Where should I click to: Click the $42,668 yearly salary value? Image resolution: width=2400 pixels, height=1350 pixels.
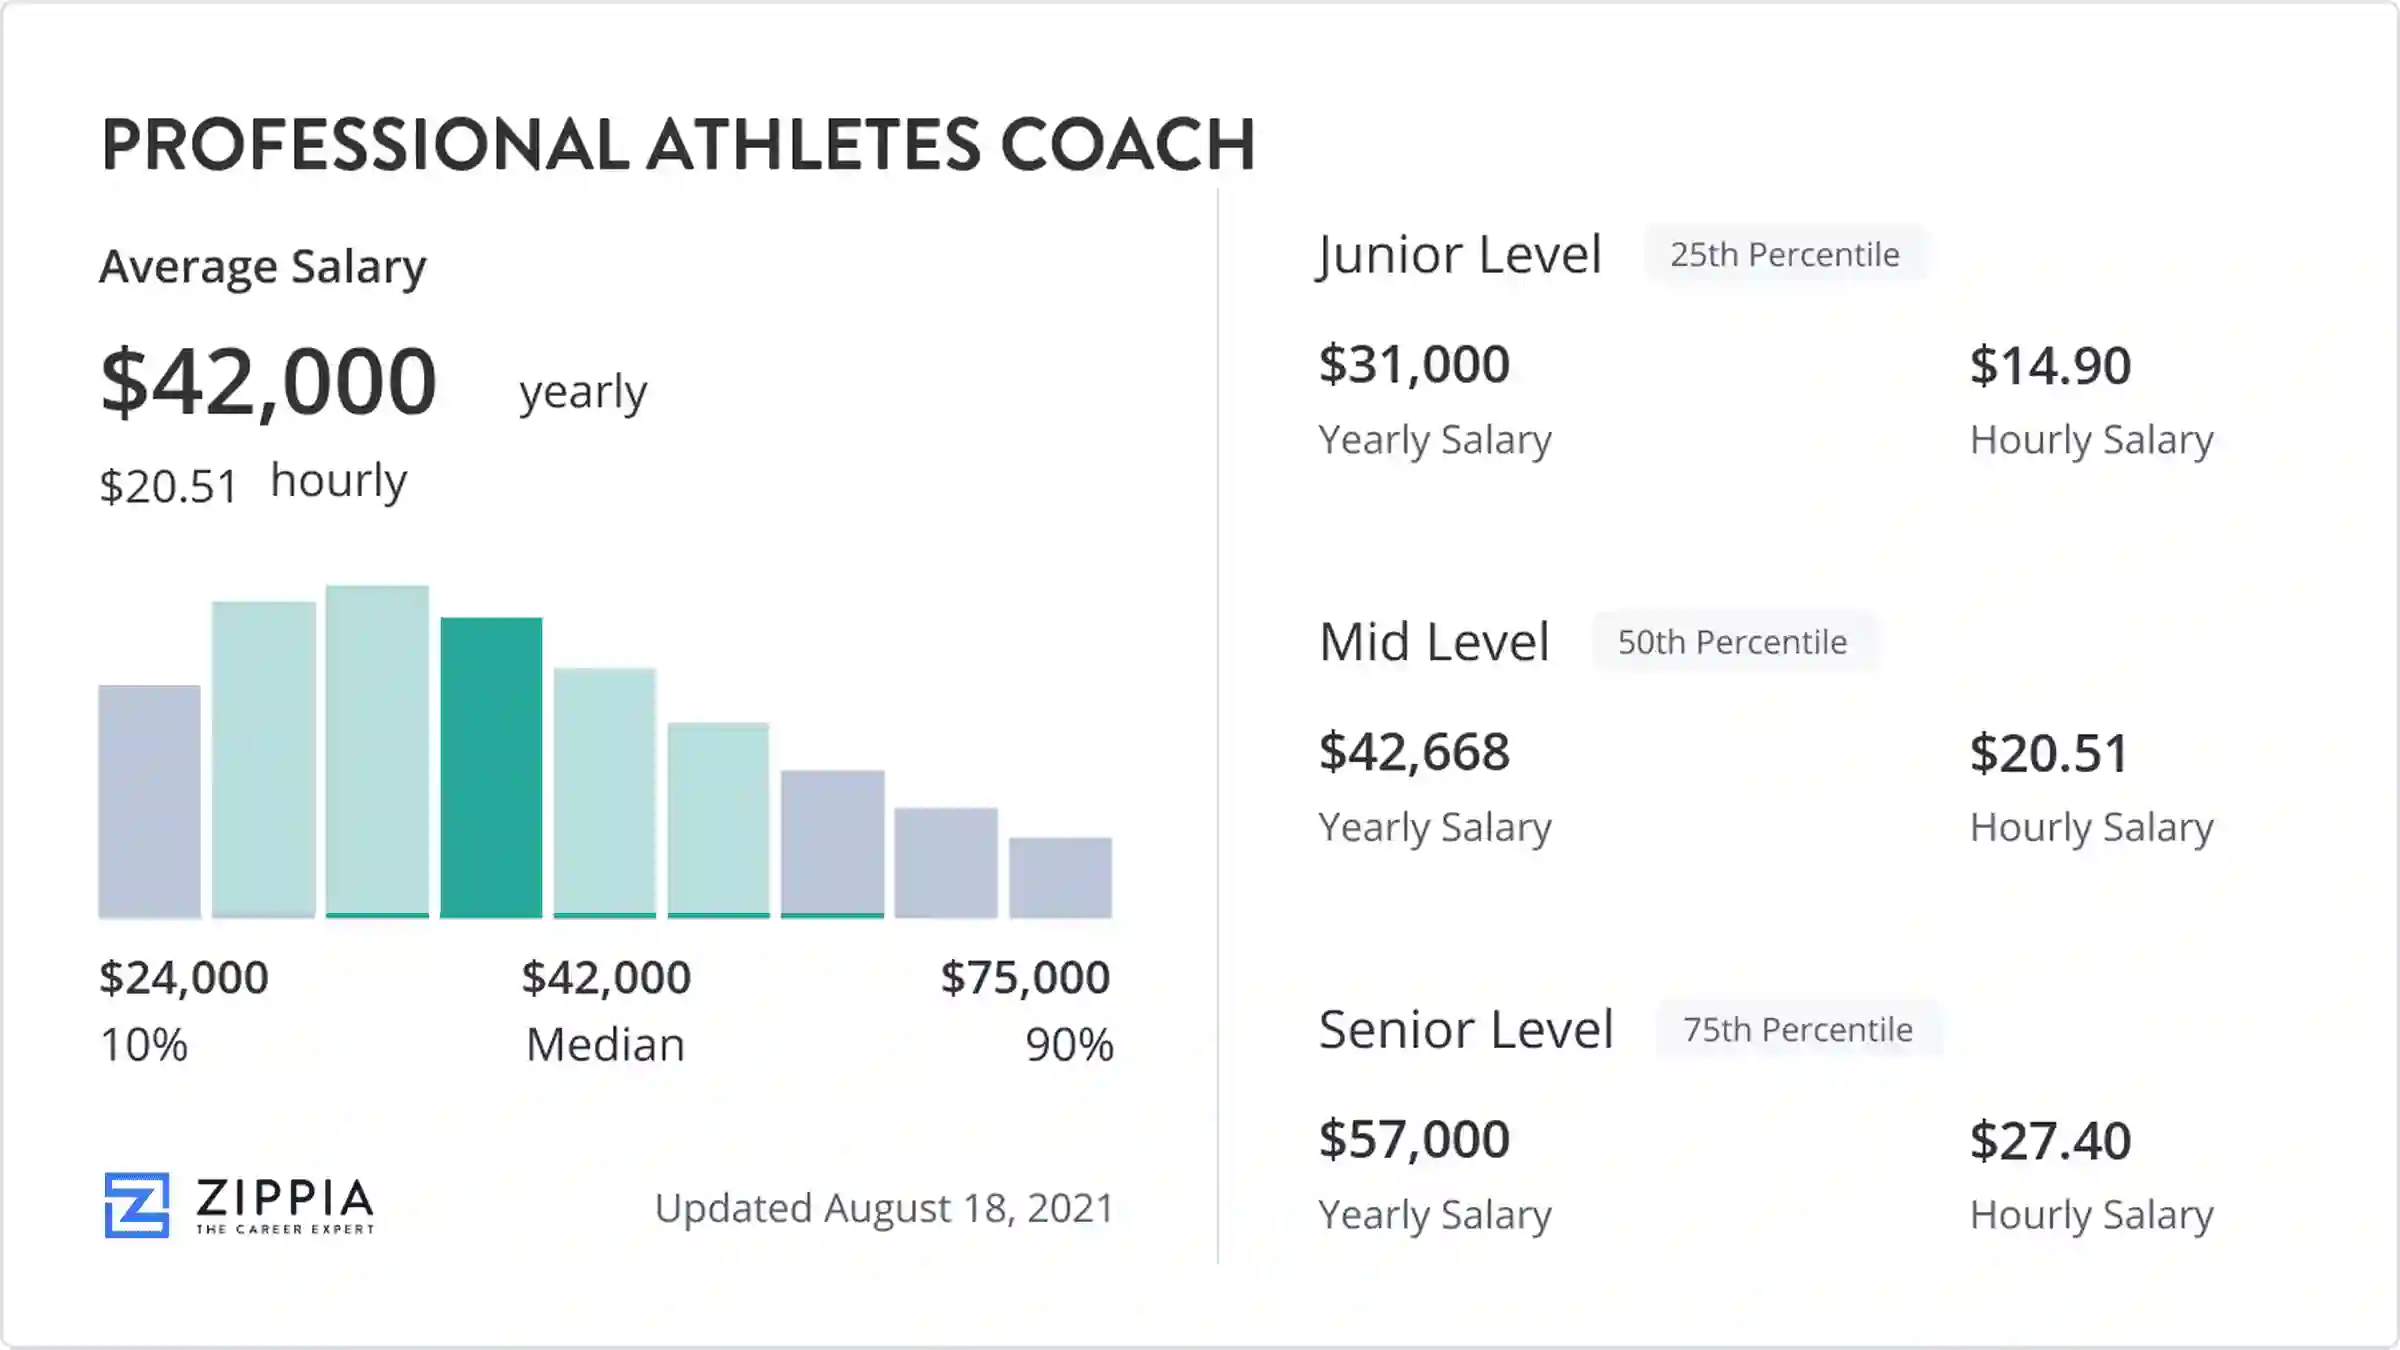(1414, 752)
